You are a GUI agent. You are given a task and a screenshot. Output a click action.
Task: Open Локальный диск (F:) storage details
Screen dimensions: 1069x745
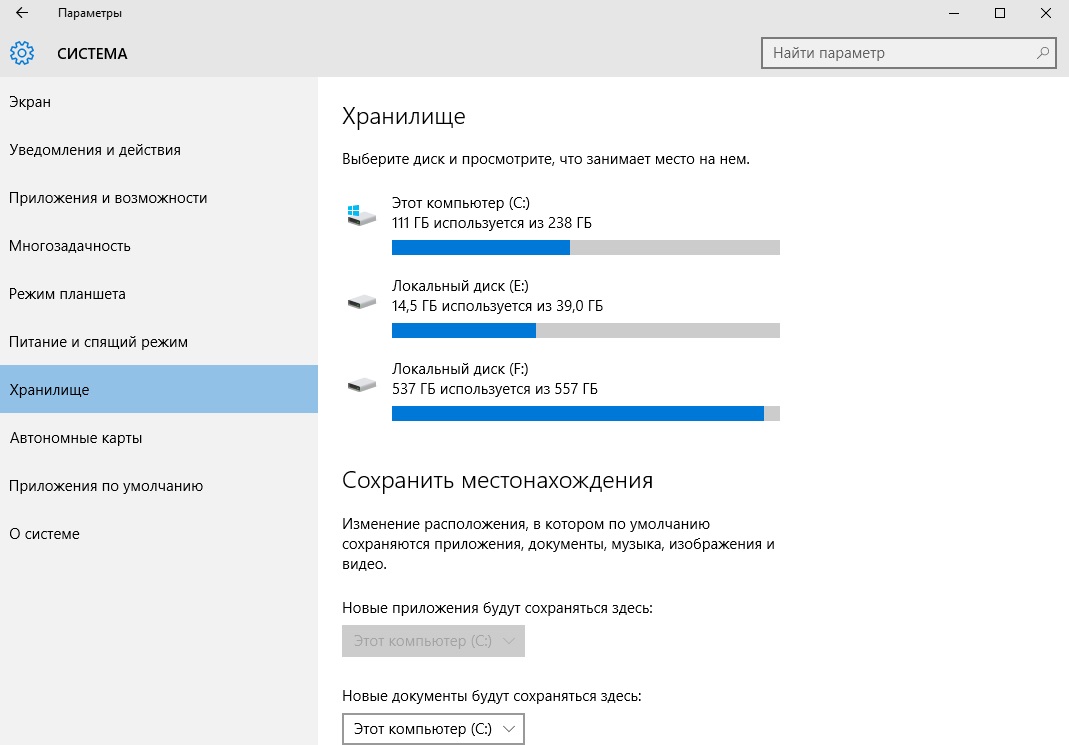pyautogui.click(x=563, y=391)
